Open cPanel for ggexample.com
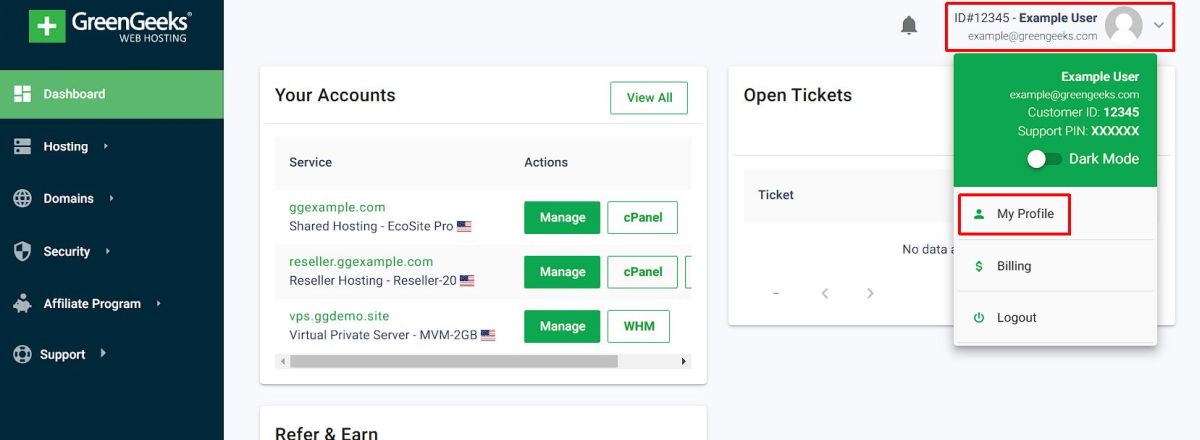 pyautogui.click(x=643, y=217)
